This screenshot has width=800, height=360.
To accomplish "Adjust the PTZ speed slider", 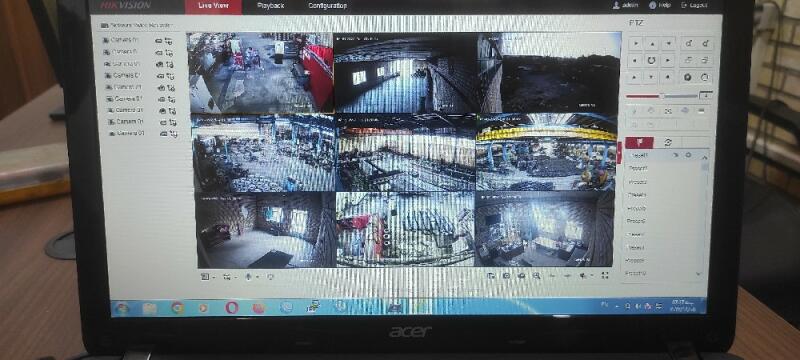I will click(662, 95).
